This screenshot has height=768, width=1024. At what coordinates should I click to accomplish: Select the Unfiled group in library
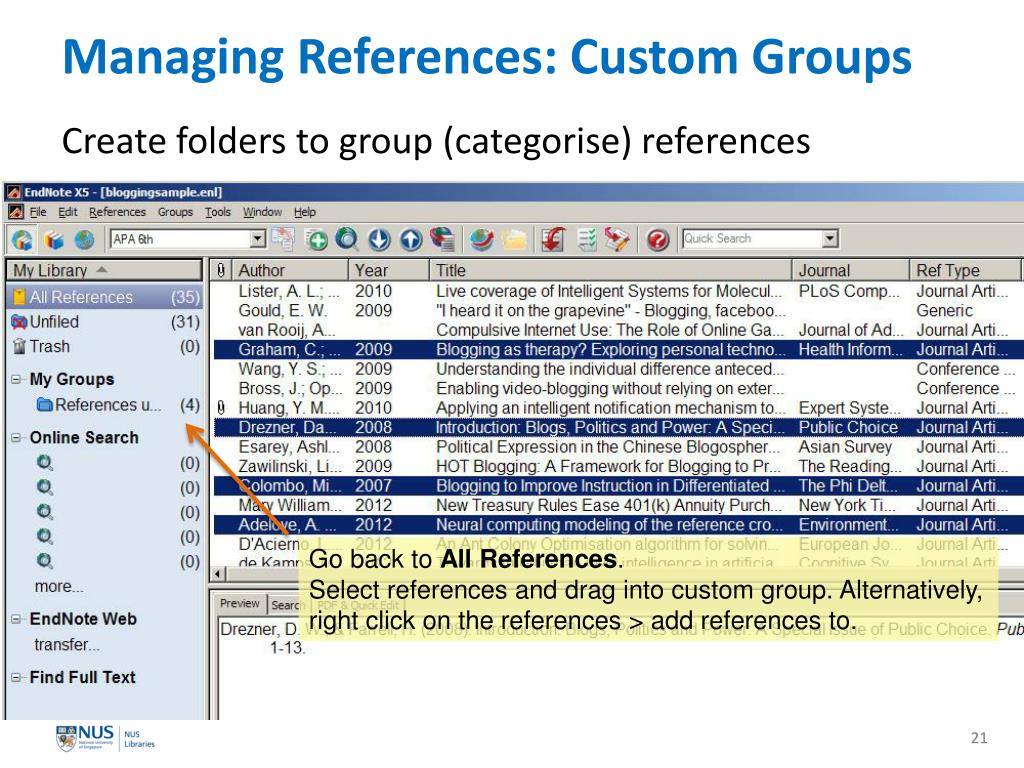click(54, 322)
